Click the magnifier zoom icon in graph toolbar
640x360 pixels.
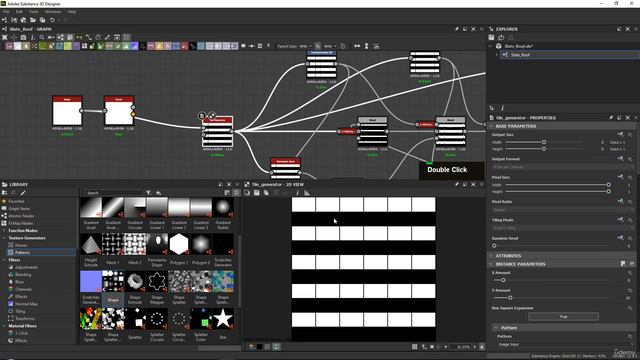click(x=42, y=37)
